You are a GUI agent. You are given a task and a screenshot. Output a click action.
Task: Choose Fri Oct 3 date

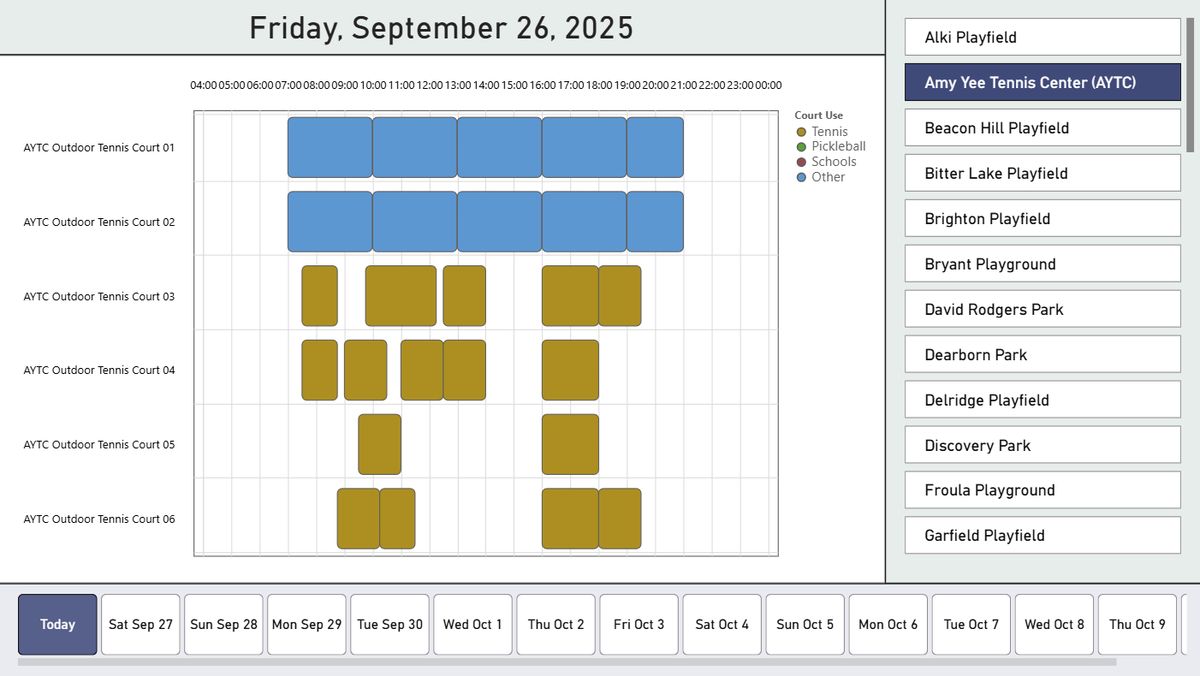(639, 625)
